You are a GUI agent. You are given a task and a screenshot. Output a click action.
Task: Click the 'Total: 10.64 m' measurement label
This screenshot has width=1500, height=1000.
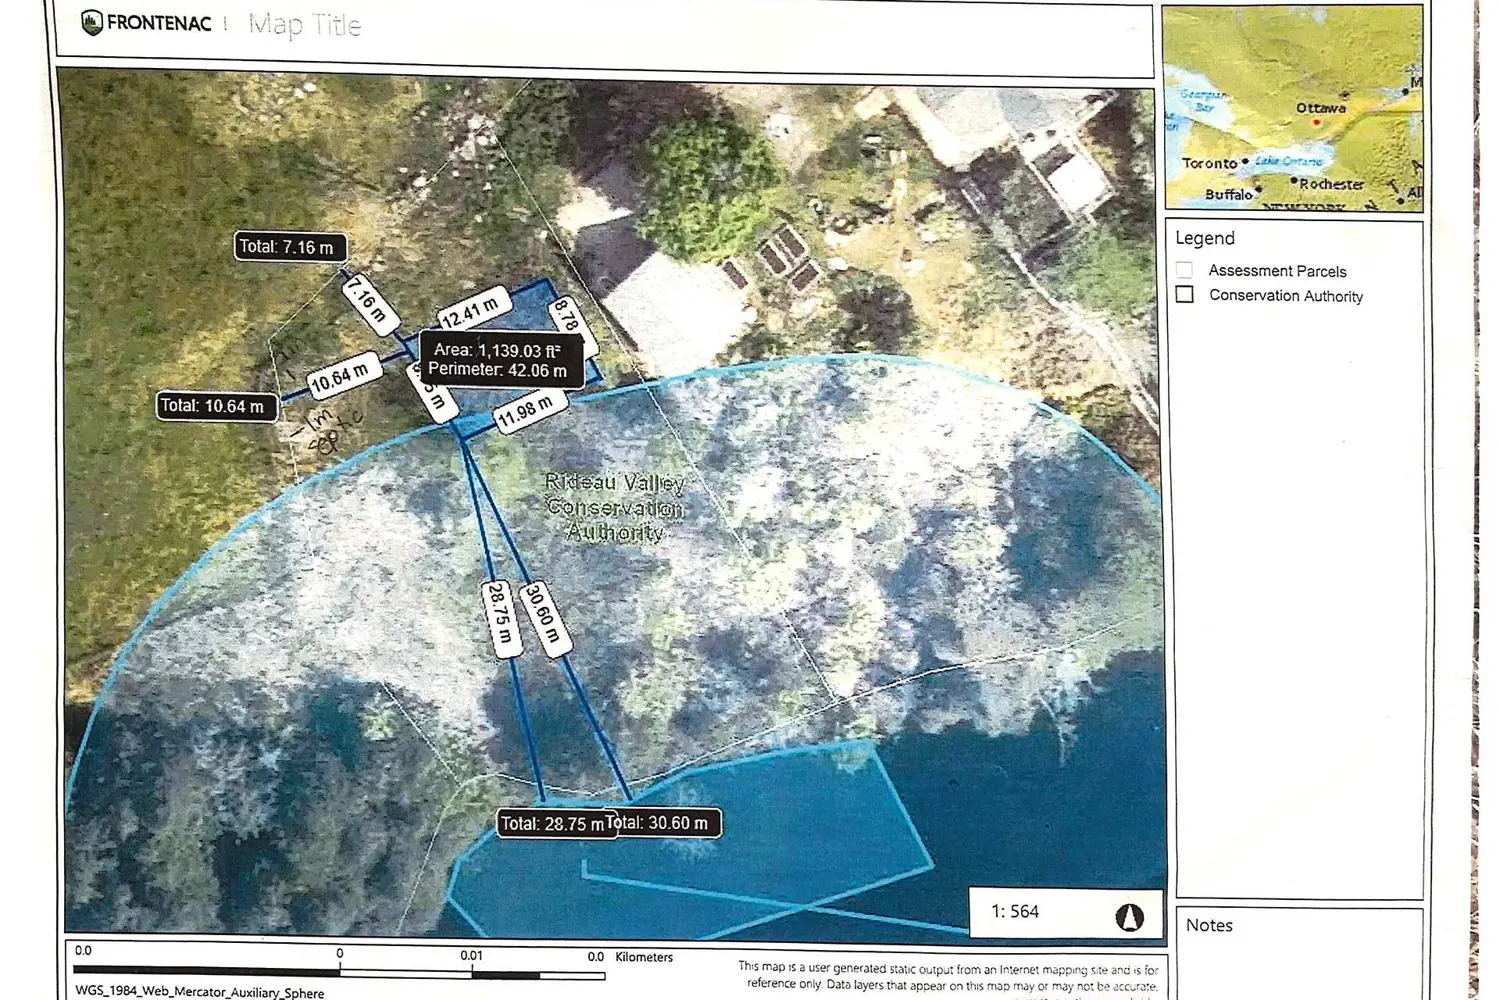[216, 406]
